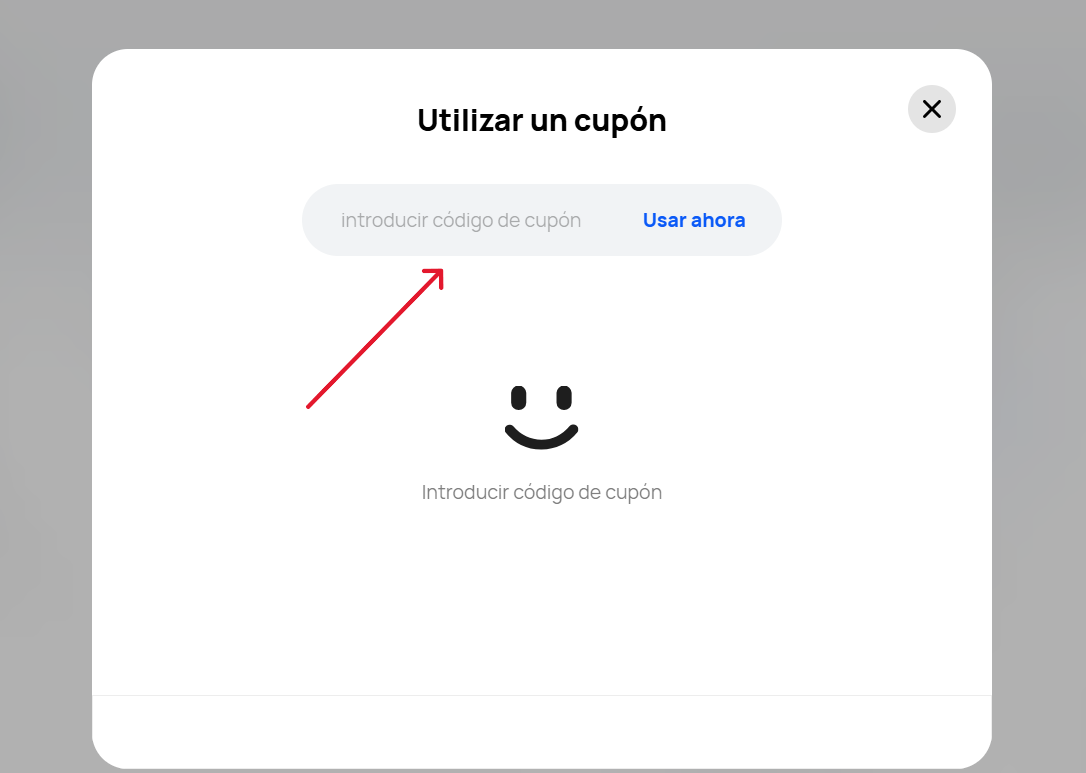Click the gray overlay above the dialog

(540, 22)
